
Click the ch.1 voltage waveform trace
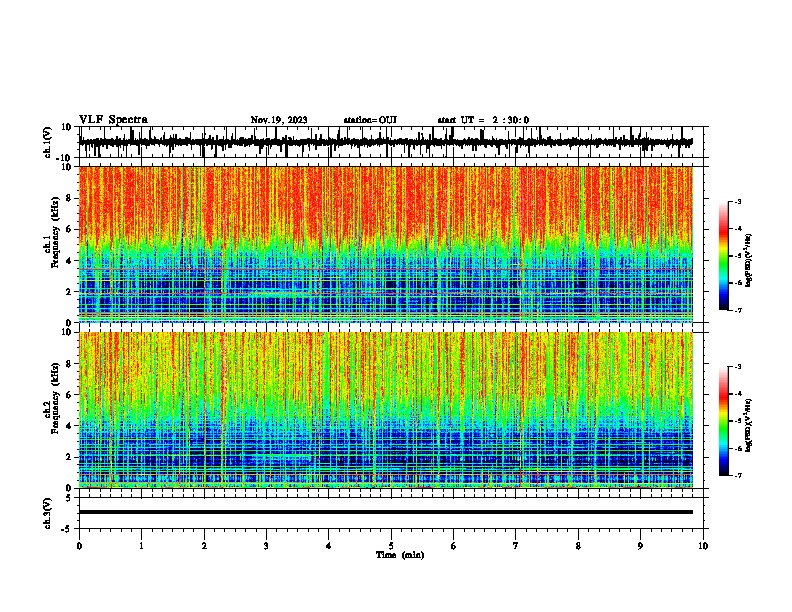pos(385,142)
